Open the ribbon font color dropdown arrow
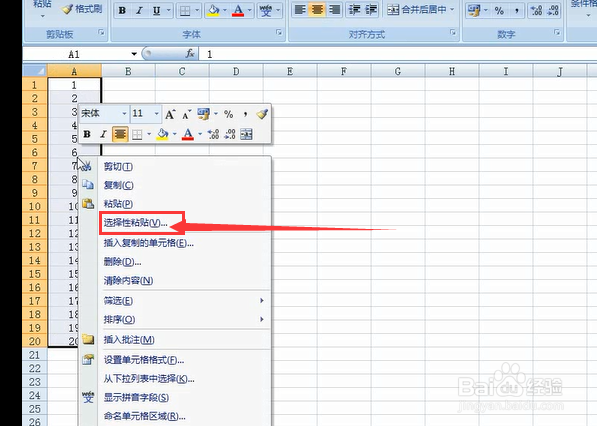 pos(249,11)
